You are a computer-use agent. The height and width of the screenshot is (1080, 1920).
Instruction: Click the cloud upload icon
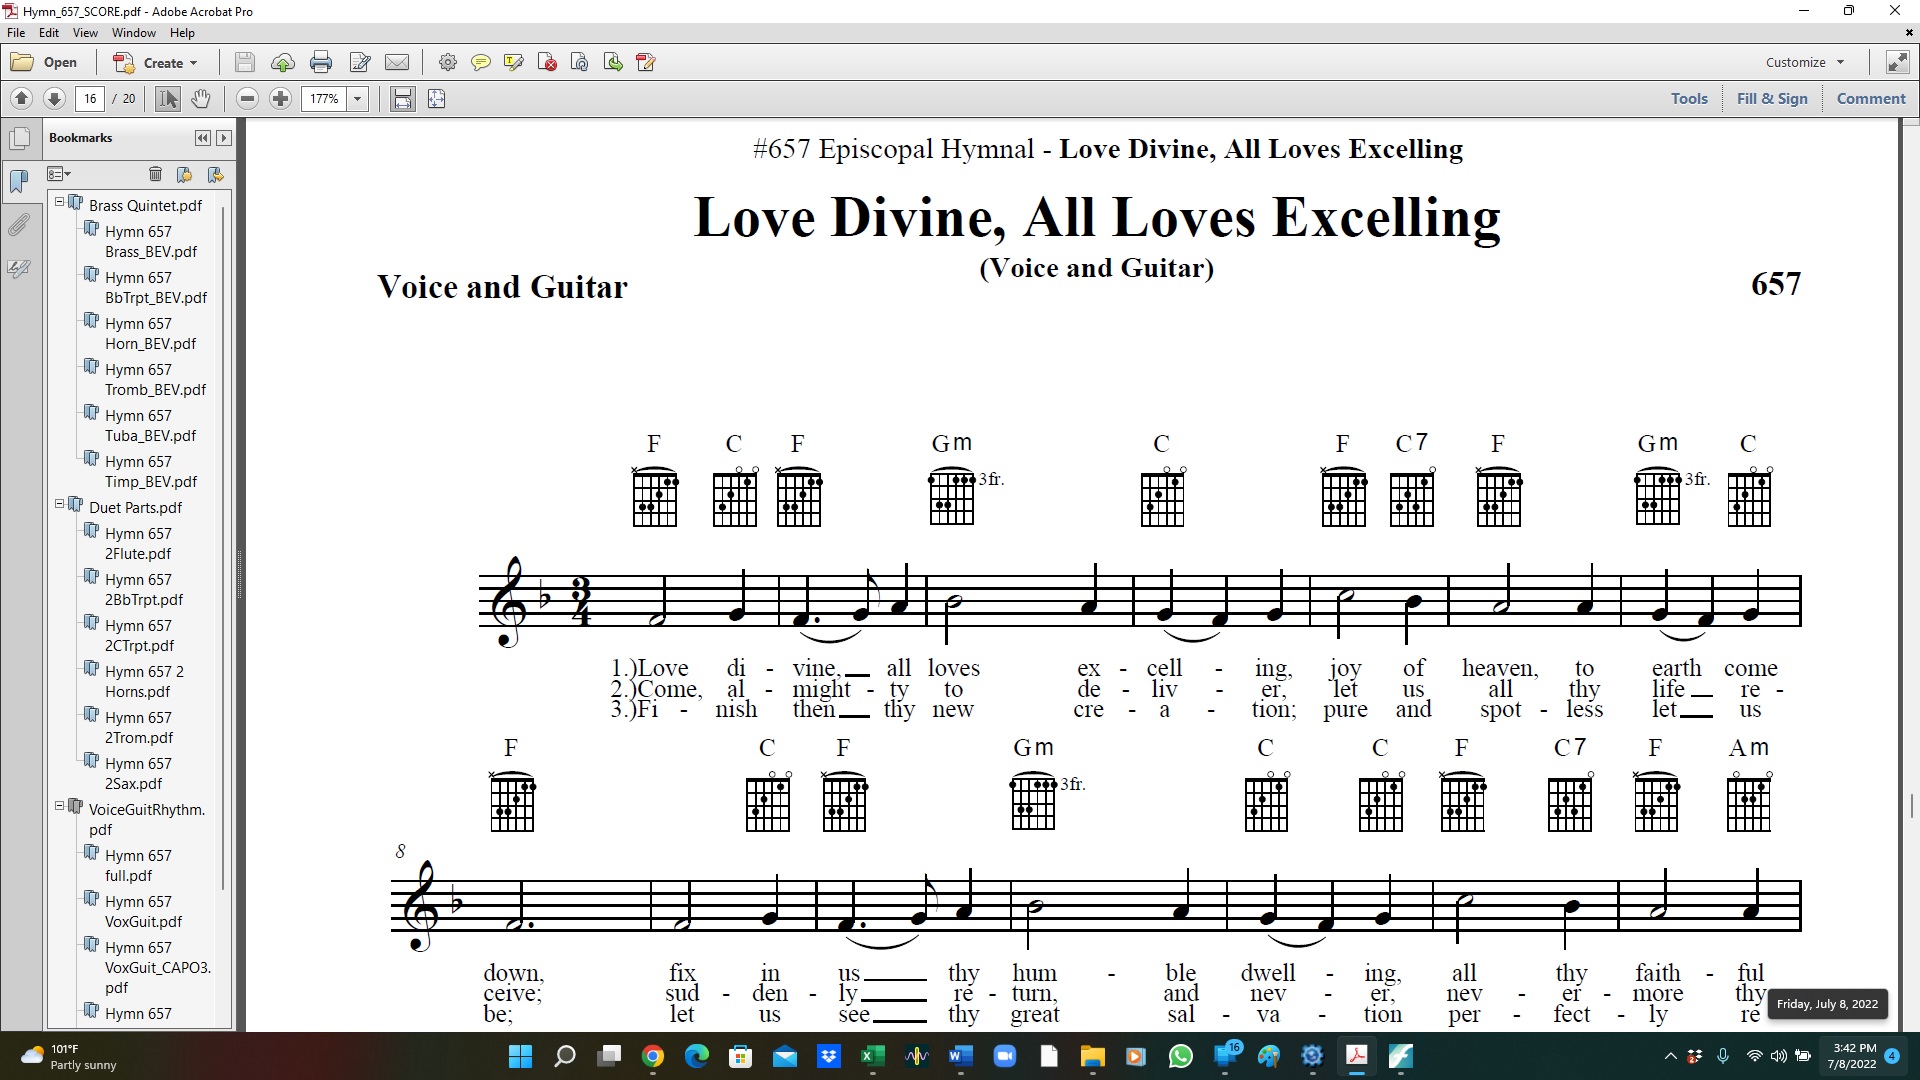[x=283, y=62]
